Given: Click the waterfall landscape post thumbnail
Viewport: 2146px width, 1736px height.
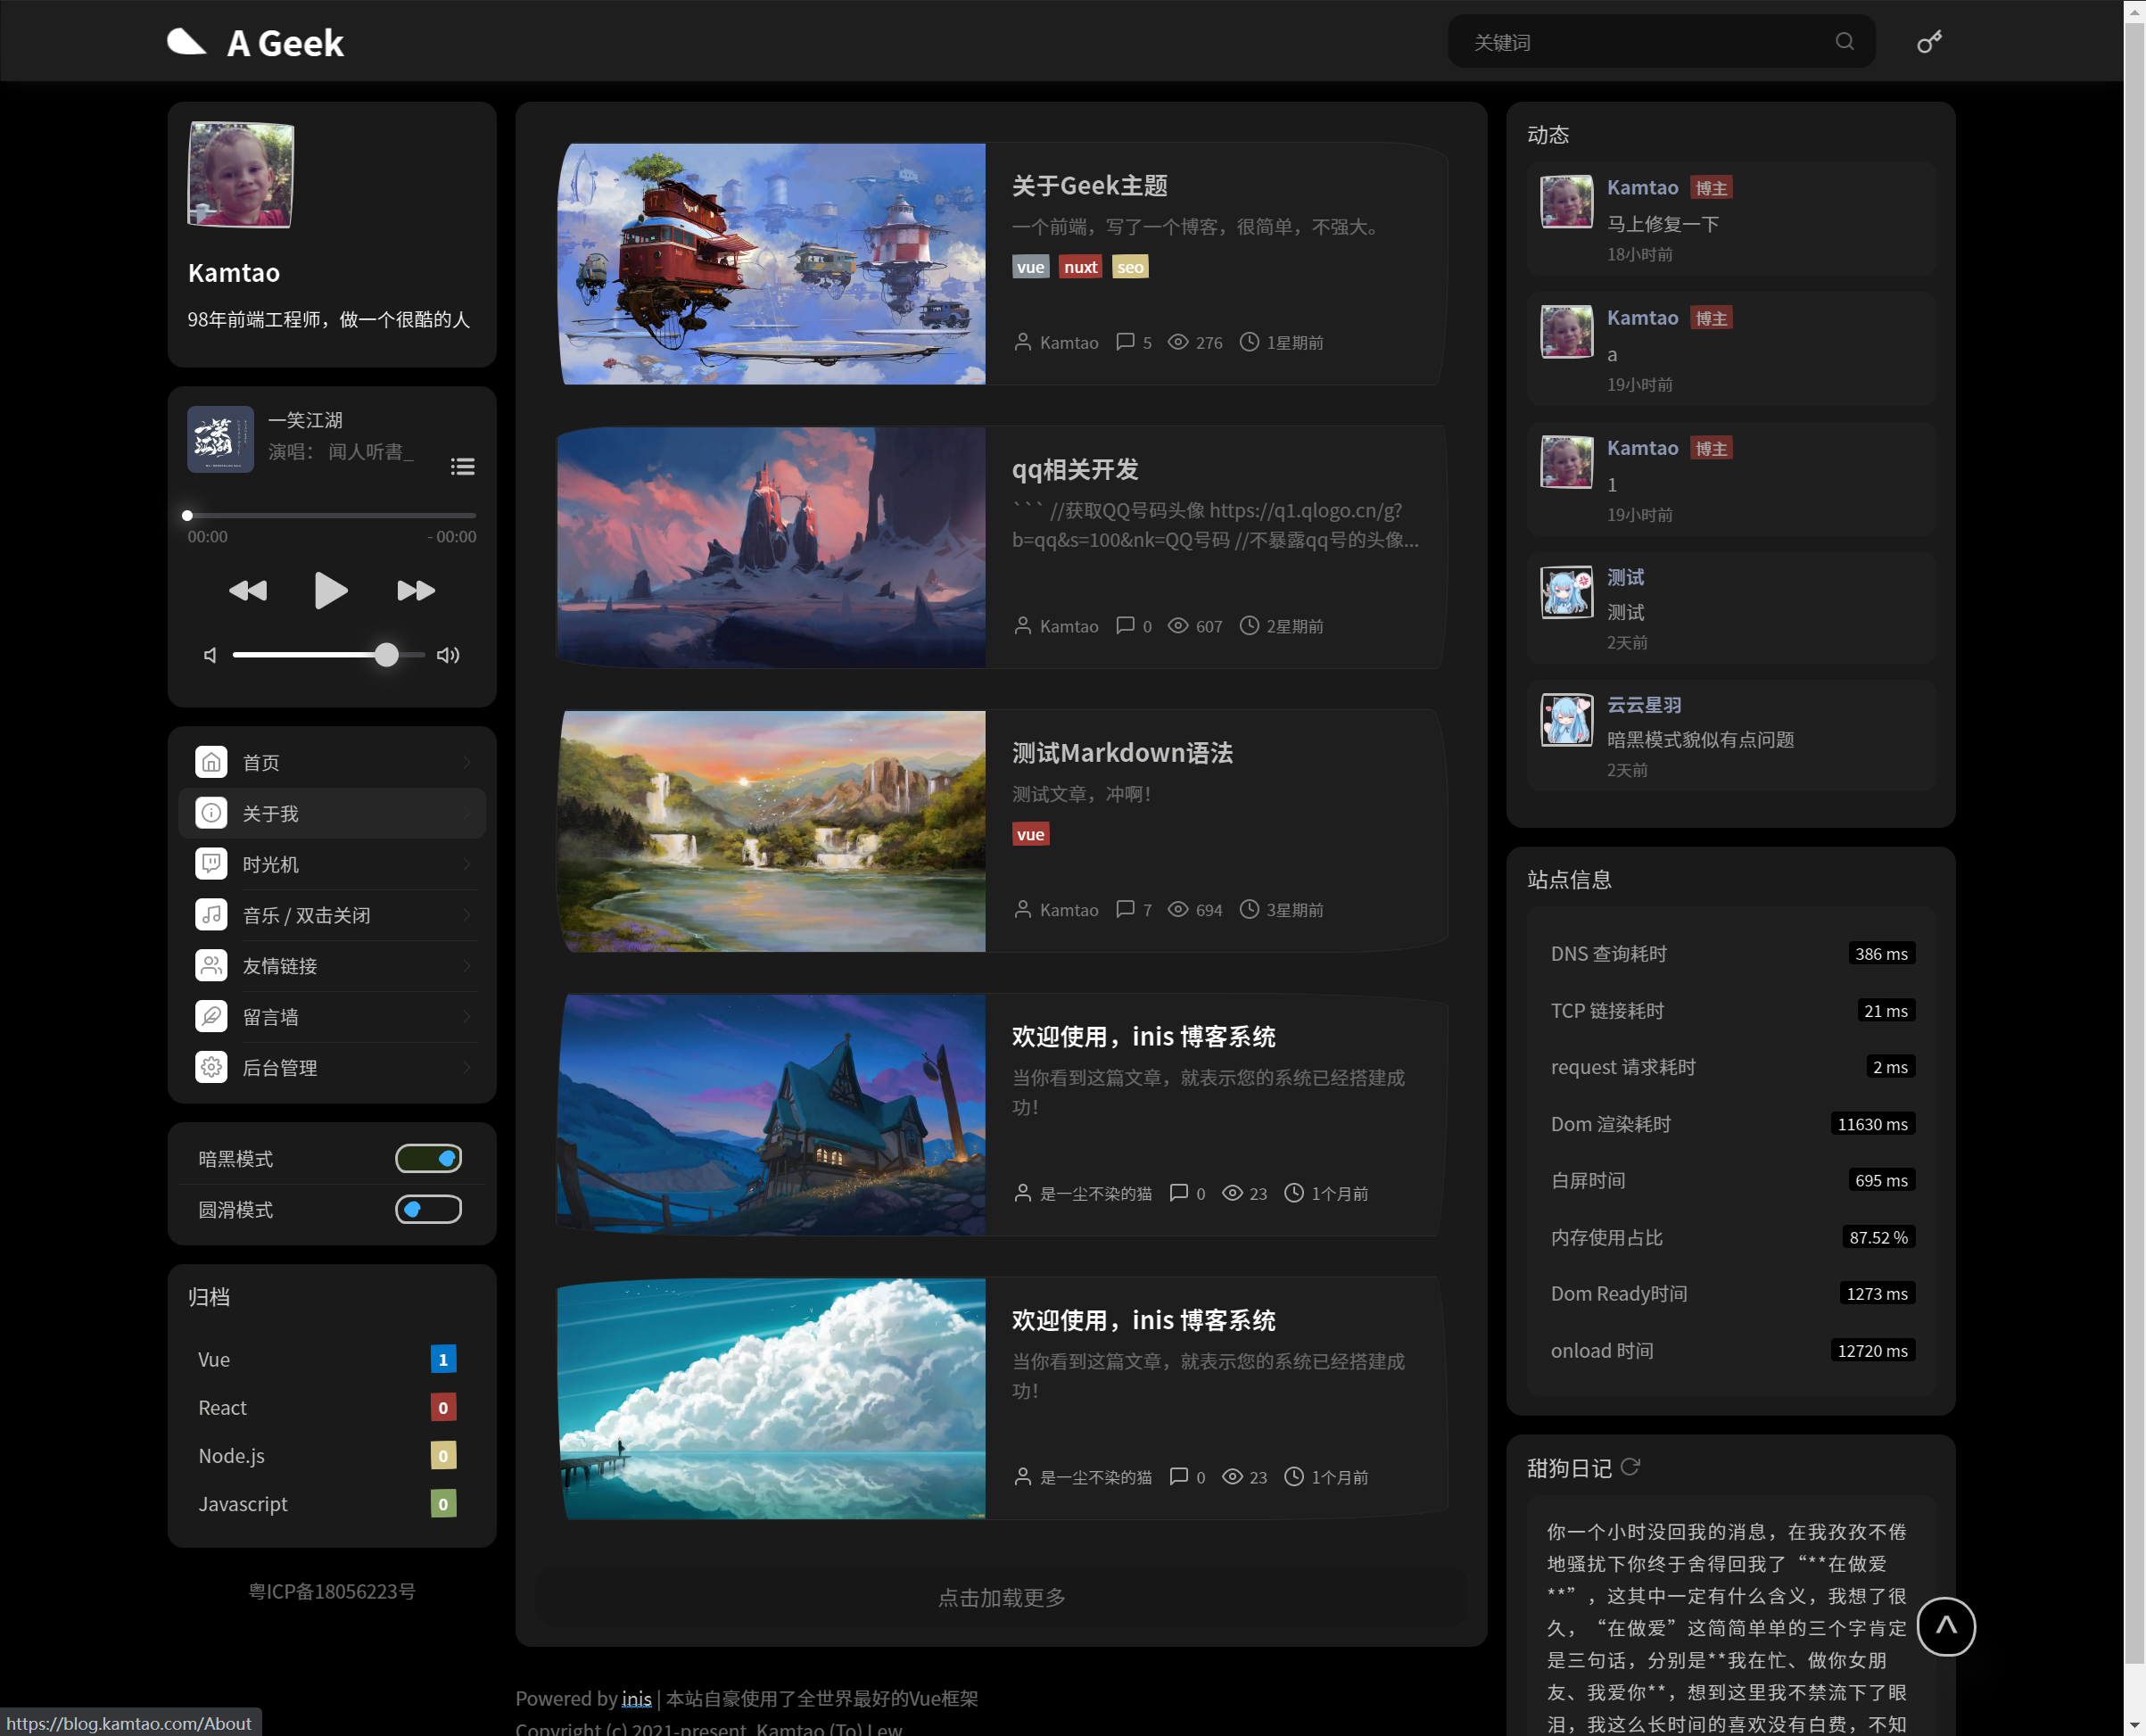Looking at the screenshot, I should [771, 831].
